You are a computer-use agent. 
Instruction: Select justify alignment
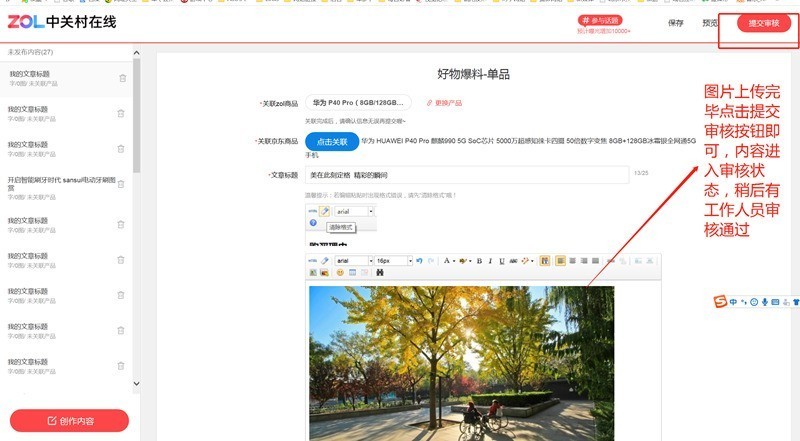point(595,261)
